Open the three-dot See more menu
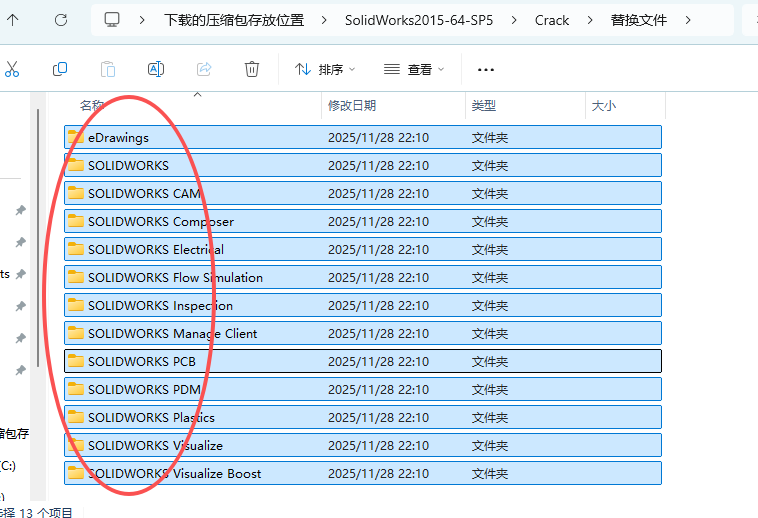The image size is (758, 518). 485,70
